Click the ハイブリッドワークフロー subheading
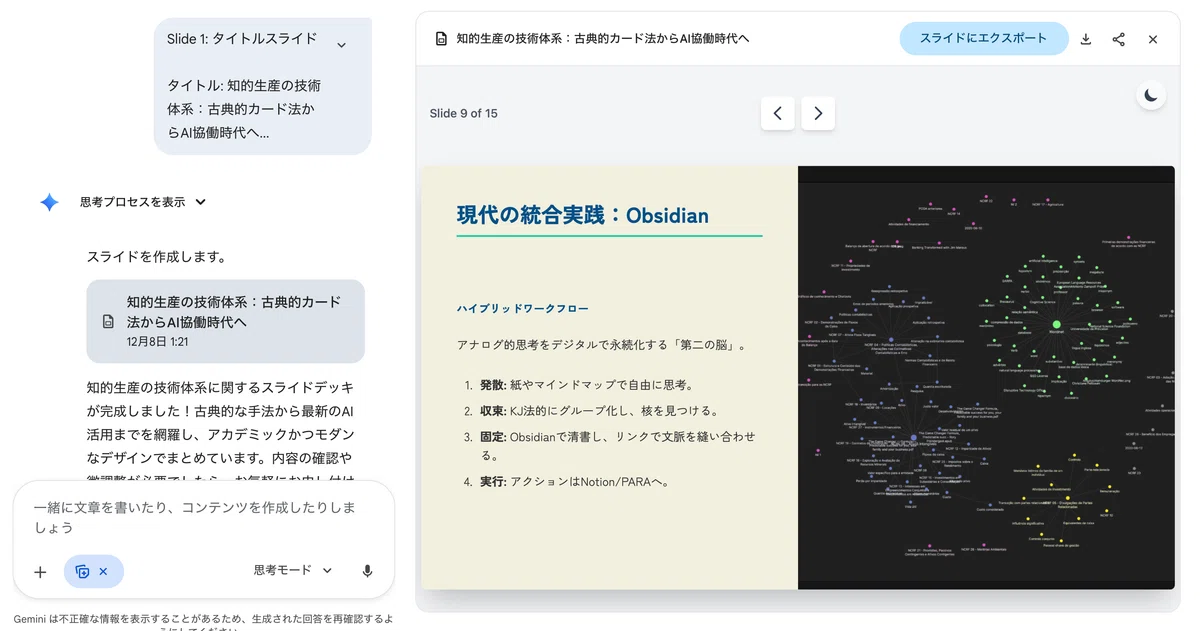The width and height of the screenshot is (1200, 631). pyautogui.click(x=523, y=309)
